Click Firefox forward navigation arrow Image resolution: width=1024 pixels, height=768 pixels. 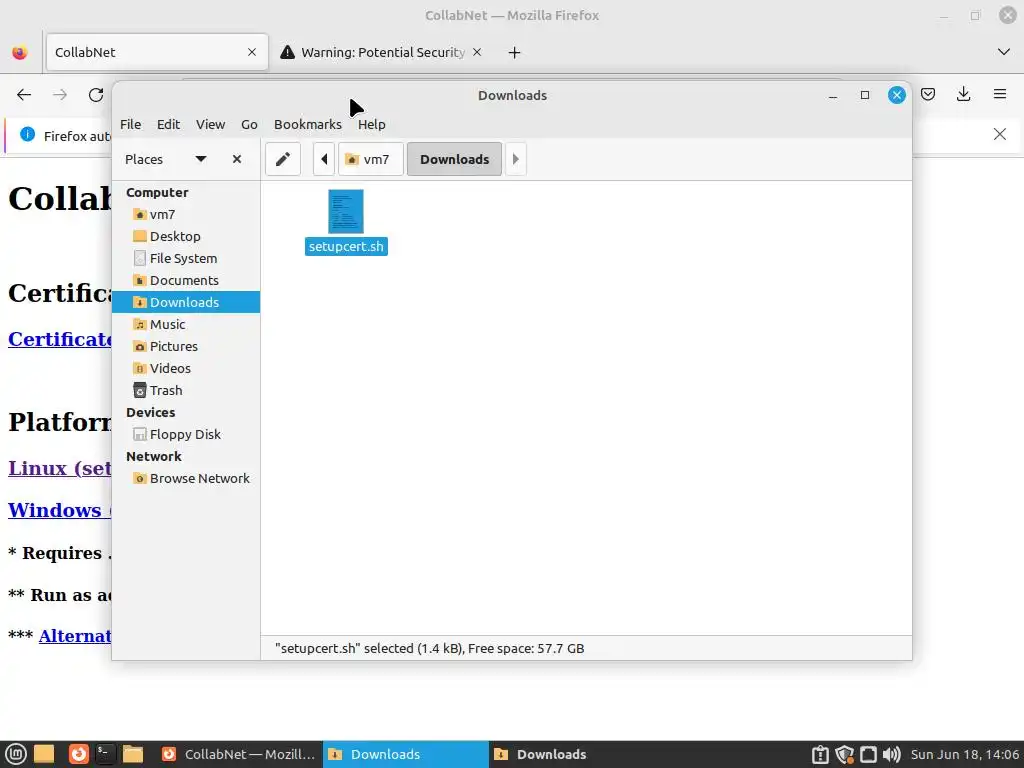[60, 95]
